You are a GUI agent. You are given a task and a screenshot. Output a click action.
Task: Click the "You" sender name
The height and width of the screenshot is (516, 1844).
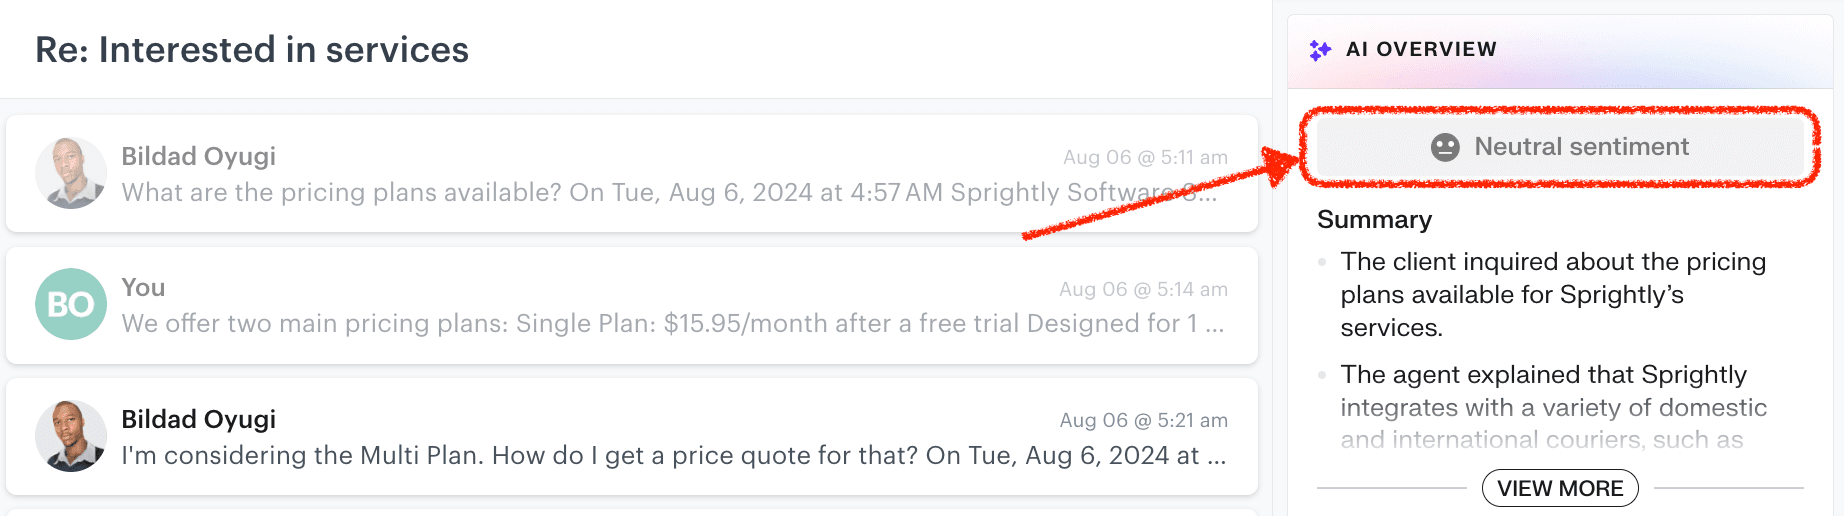(143, 287)
